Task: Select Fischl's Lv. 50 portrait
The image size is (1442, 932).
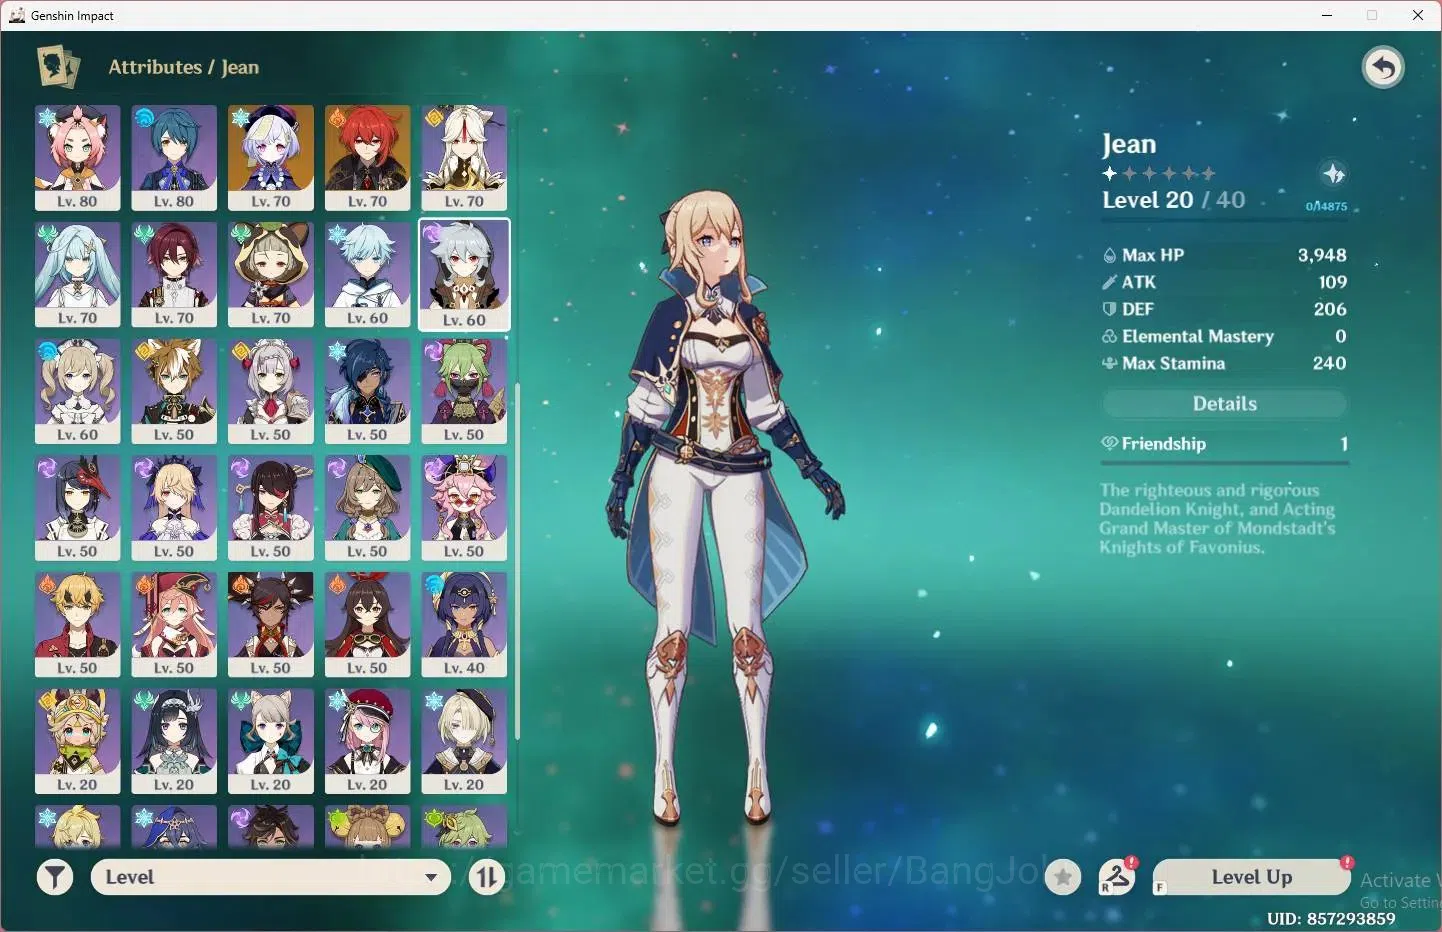Action: point(174,508)
